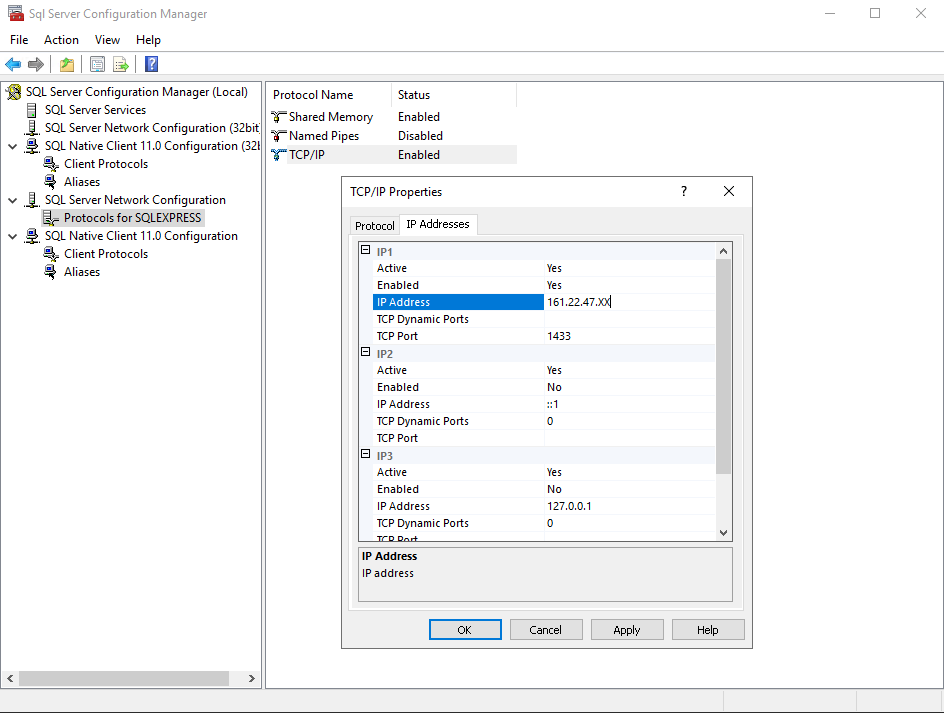The width and height of the screenshot is (944, 713).
Task: Click the Apply button
Action: tap(627, 629)
